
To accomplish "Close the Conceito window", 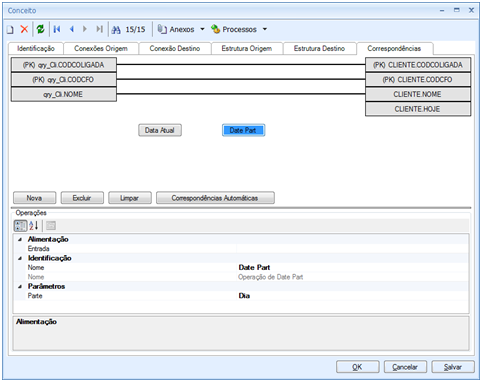I will pos(471,10).
